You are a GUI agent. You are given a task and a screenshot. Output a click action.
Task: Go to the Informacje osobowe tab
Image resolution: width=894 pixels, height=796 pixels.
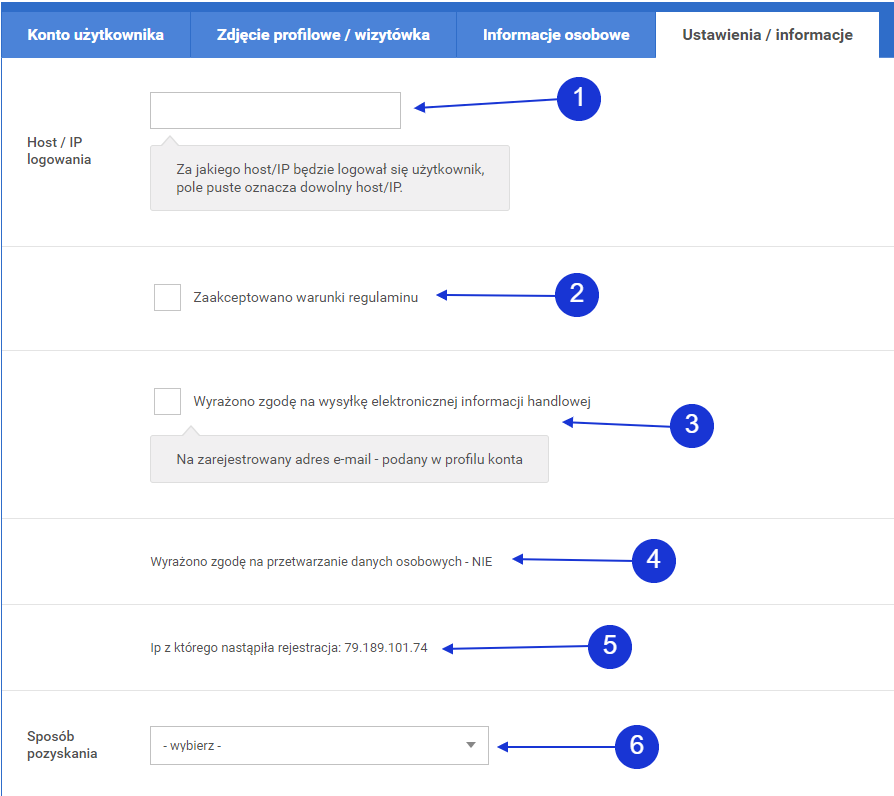556,35
